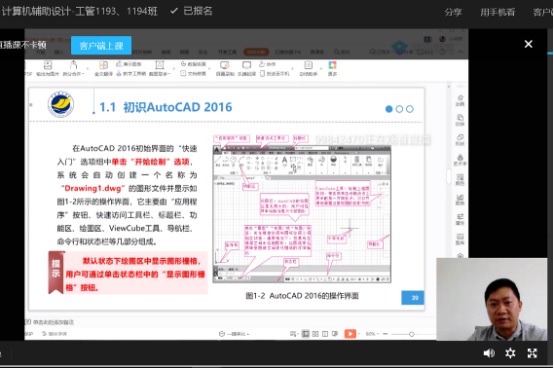
Task: Mute the video player volume speaker
Action: (x=489, y=353)
